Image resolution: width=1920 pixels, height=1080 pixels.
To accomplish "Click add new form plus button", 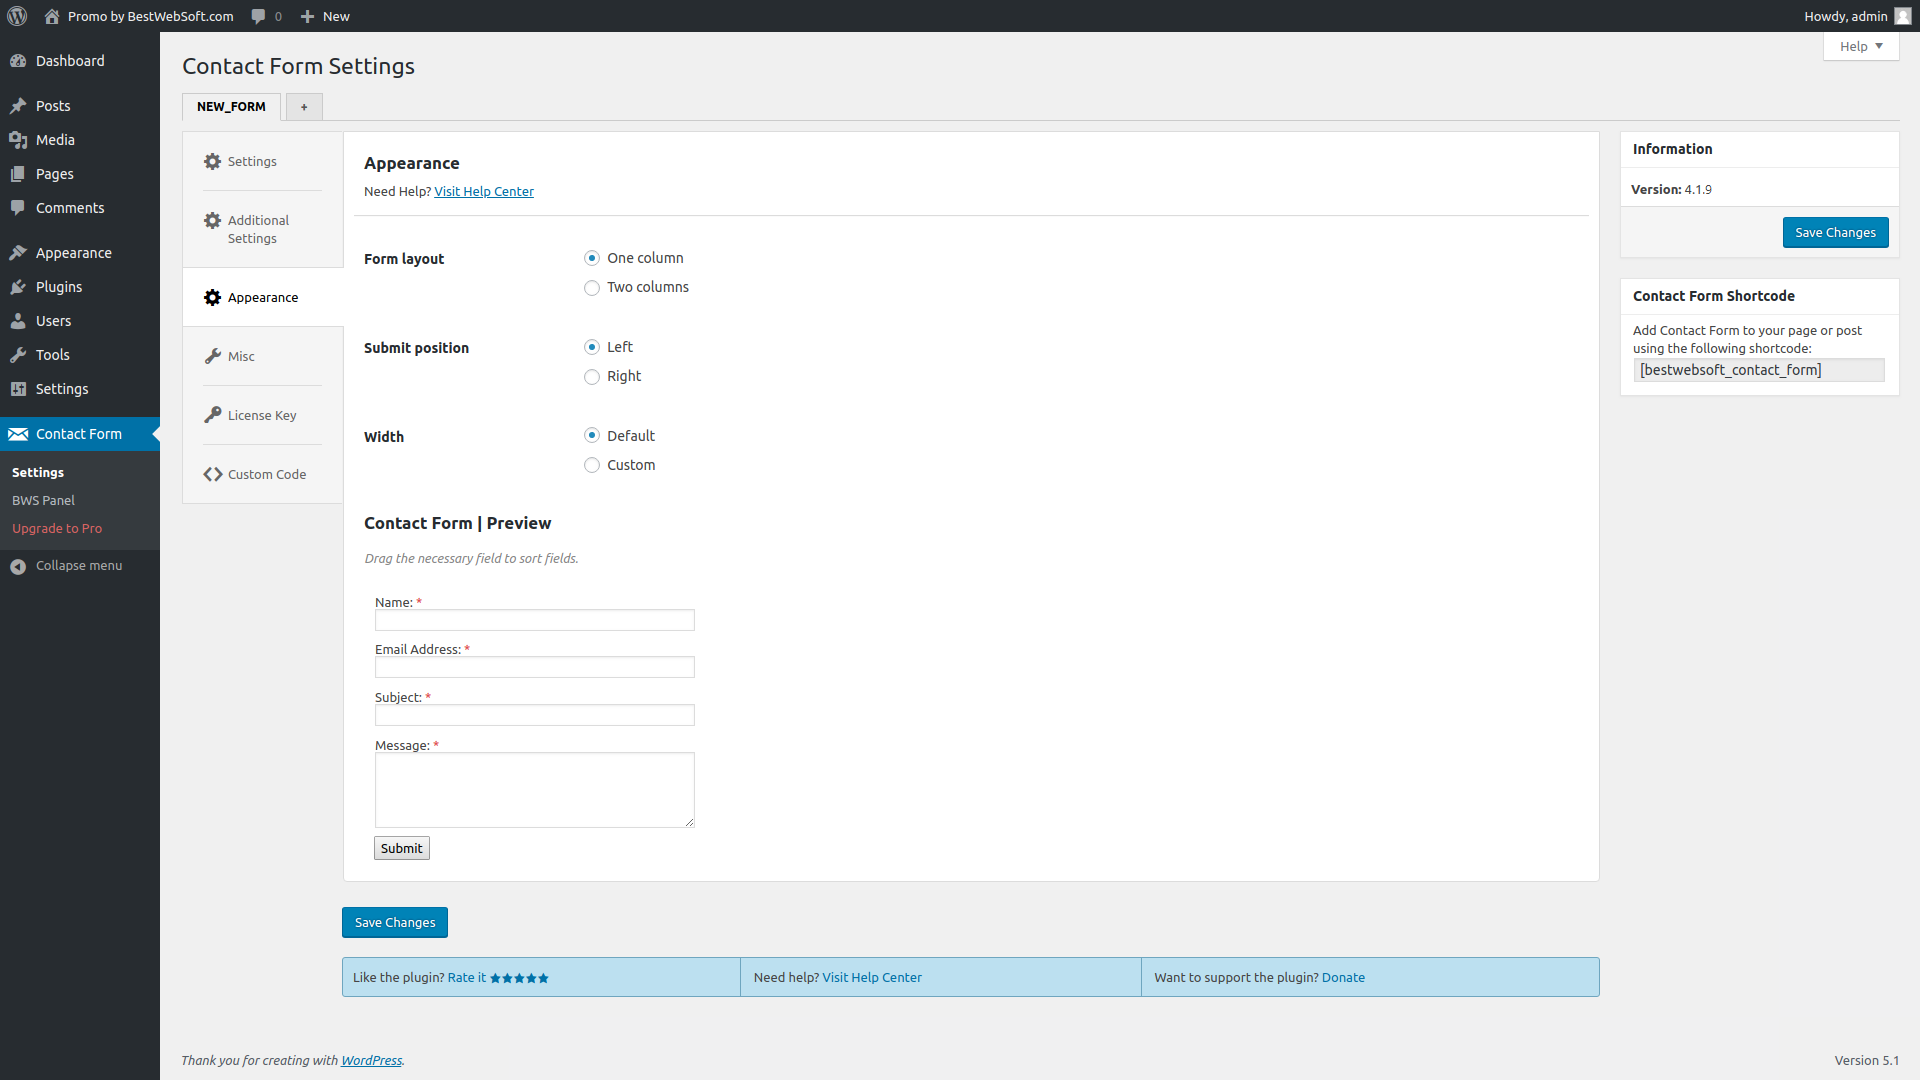I will coord(303,107).
